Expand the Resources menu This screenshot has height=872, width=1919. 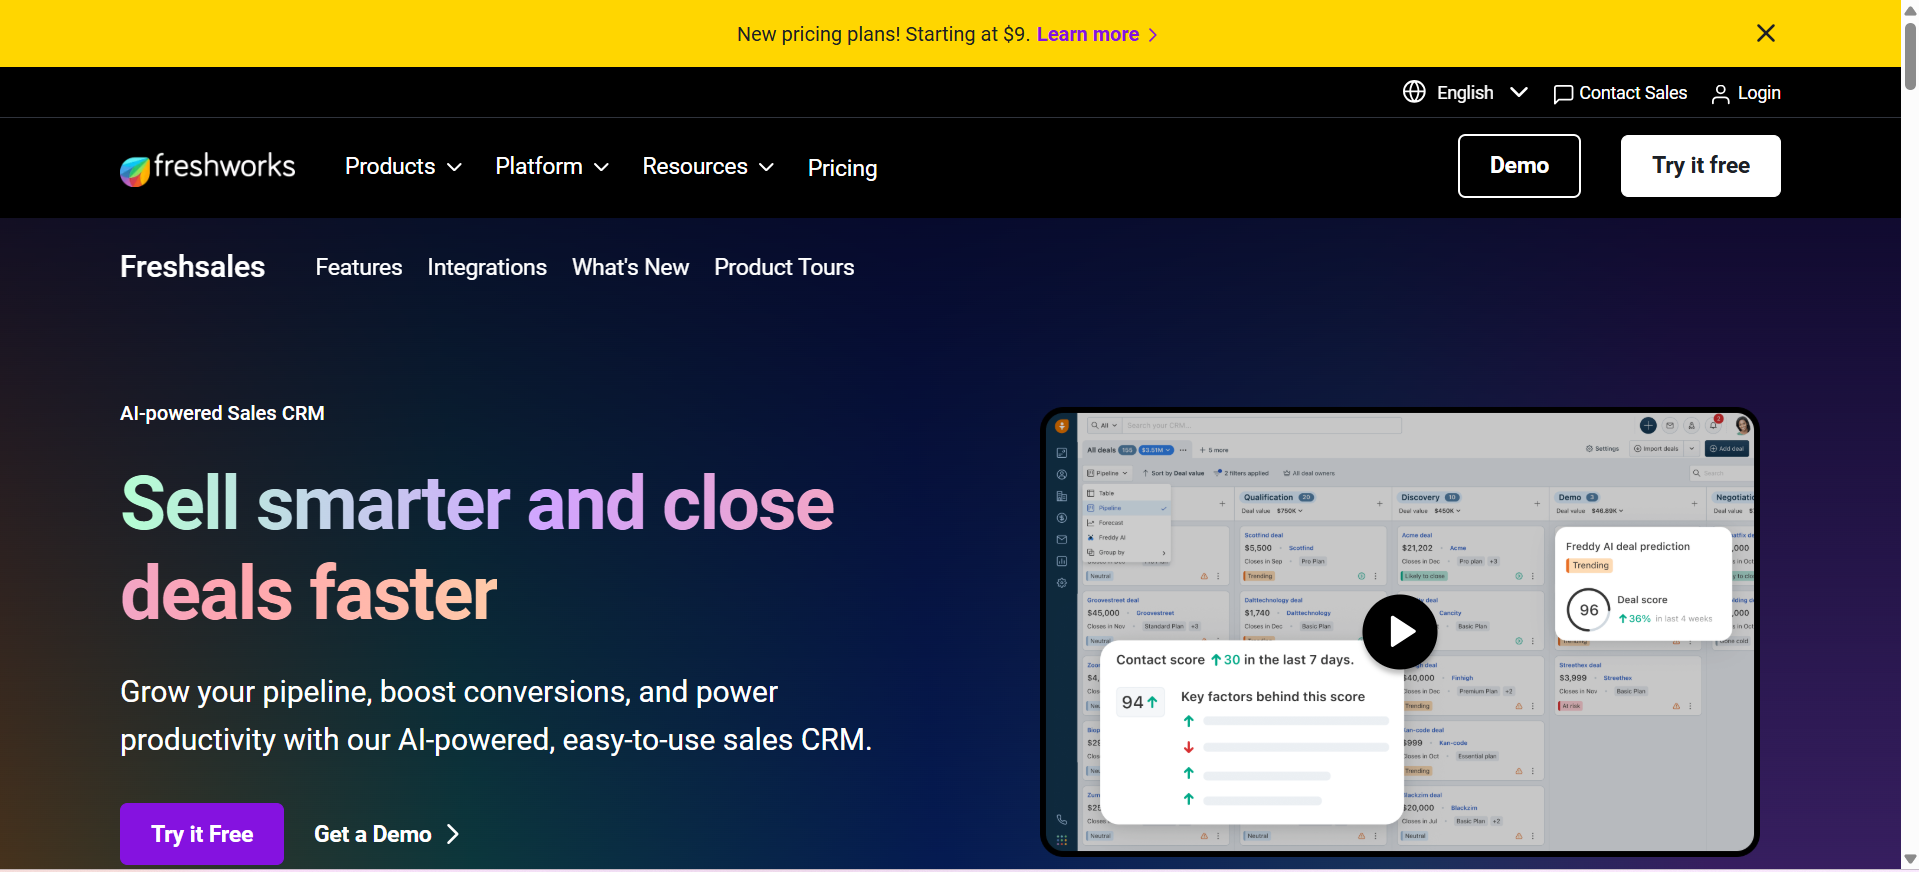pos(707,167)
